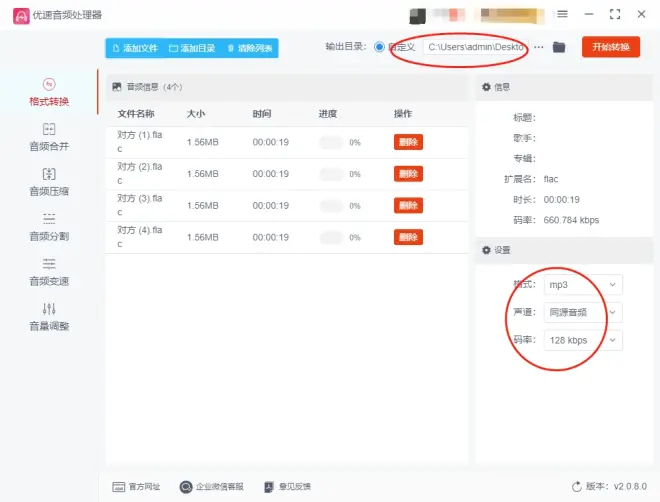Click the 操作 column header
The height and width of the screenshot is (502, 660).
click(403, 114)
